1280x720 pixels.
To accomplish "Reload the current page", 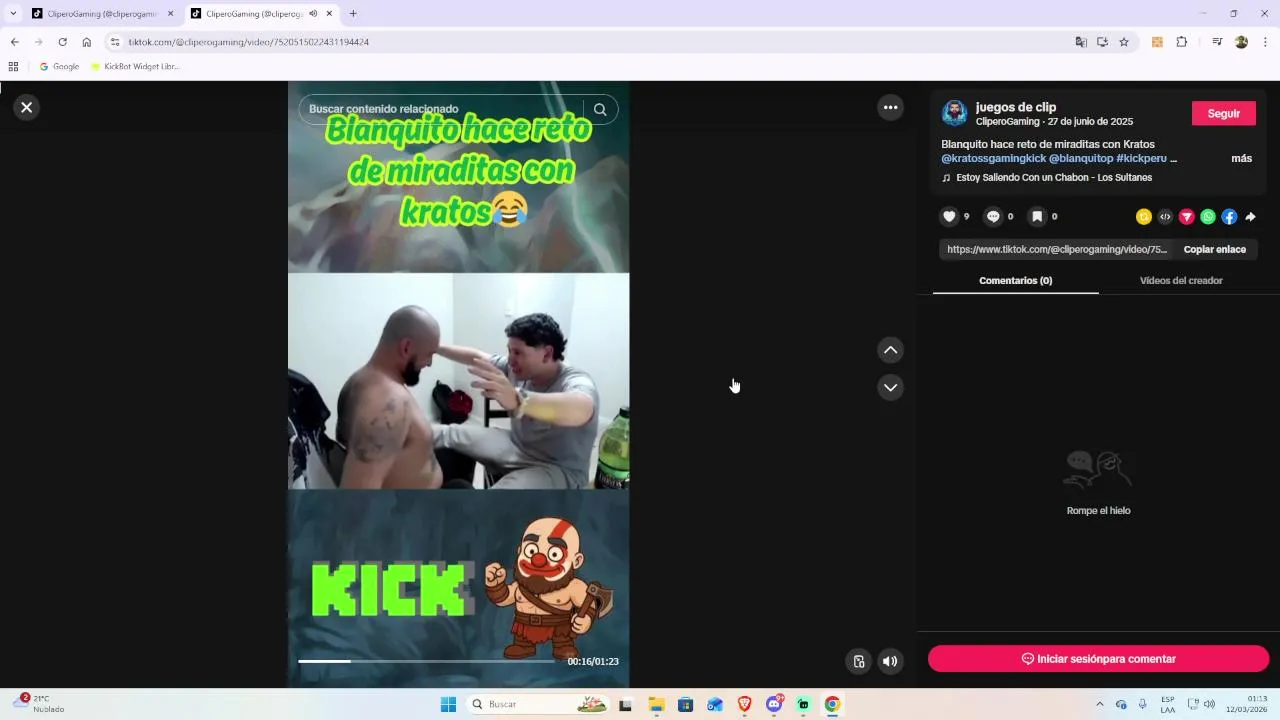I will tap(62, 42).
